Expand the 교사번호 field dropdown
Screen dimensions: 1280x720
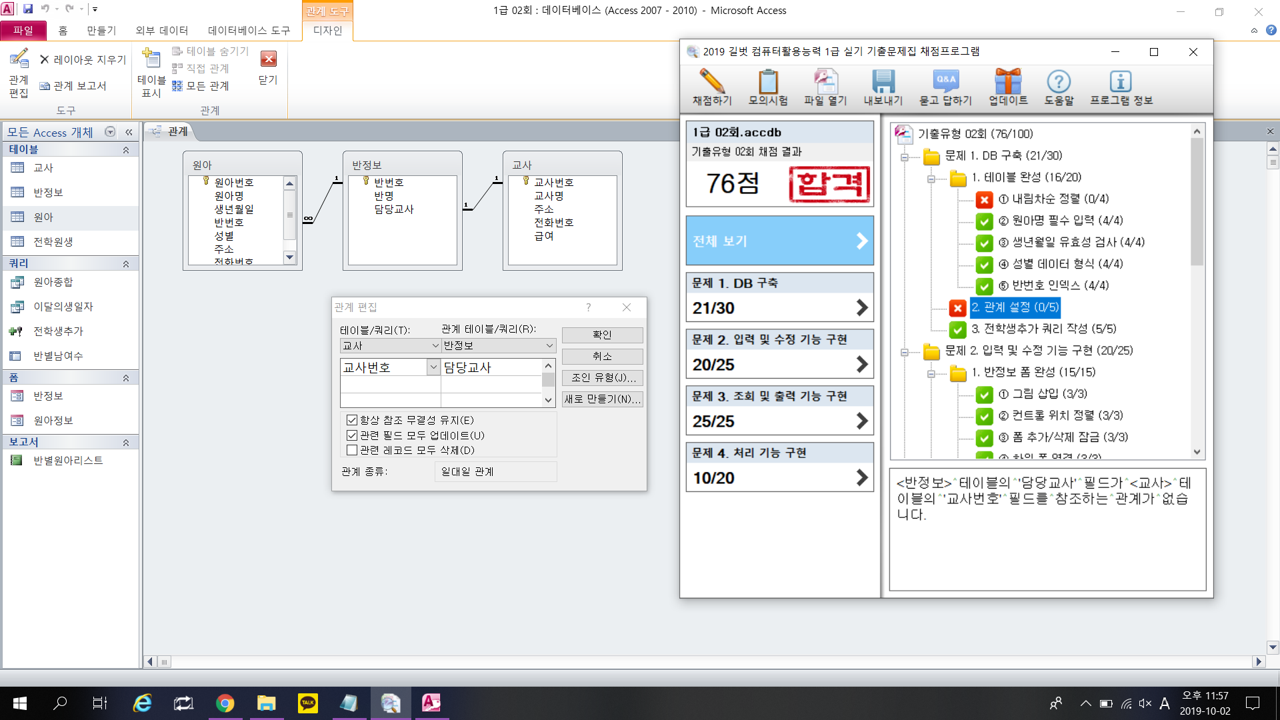(x=433, y=368)
